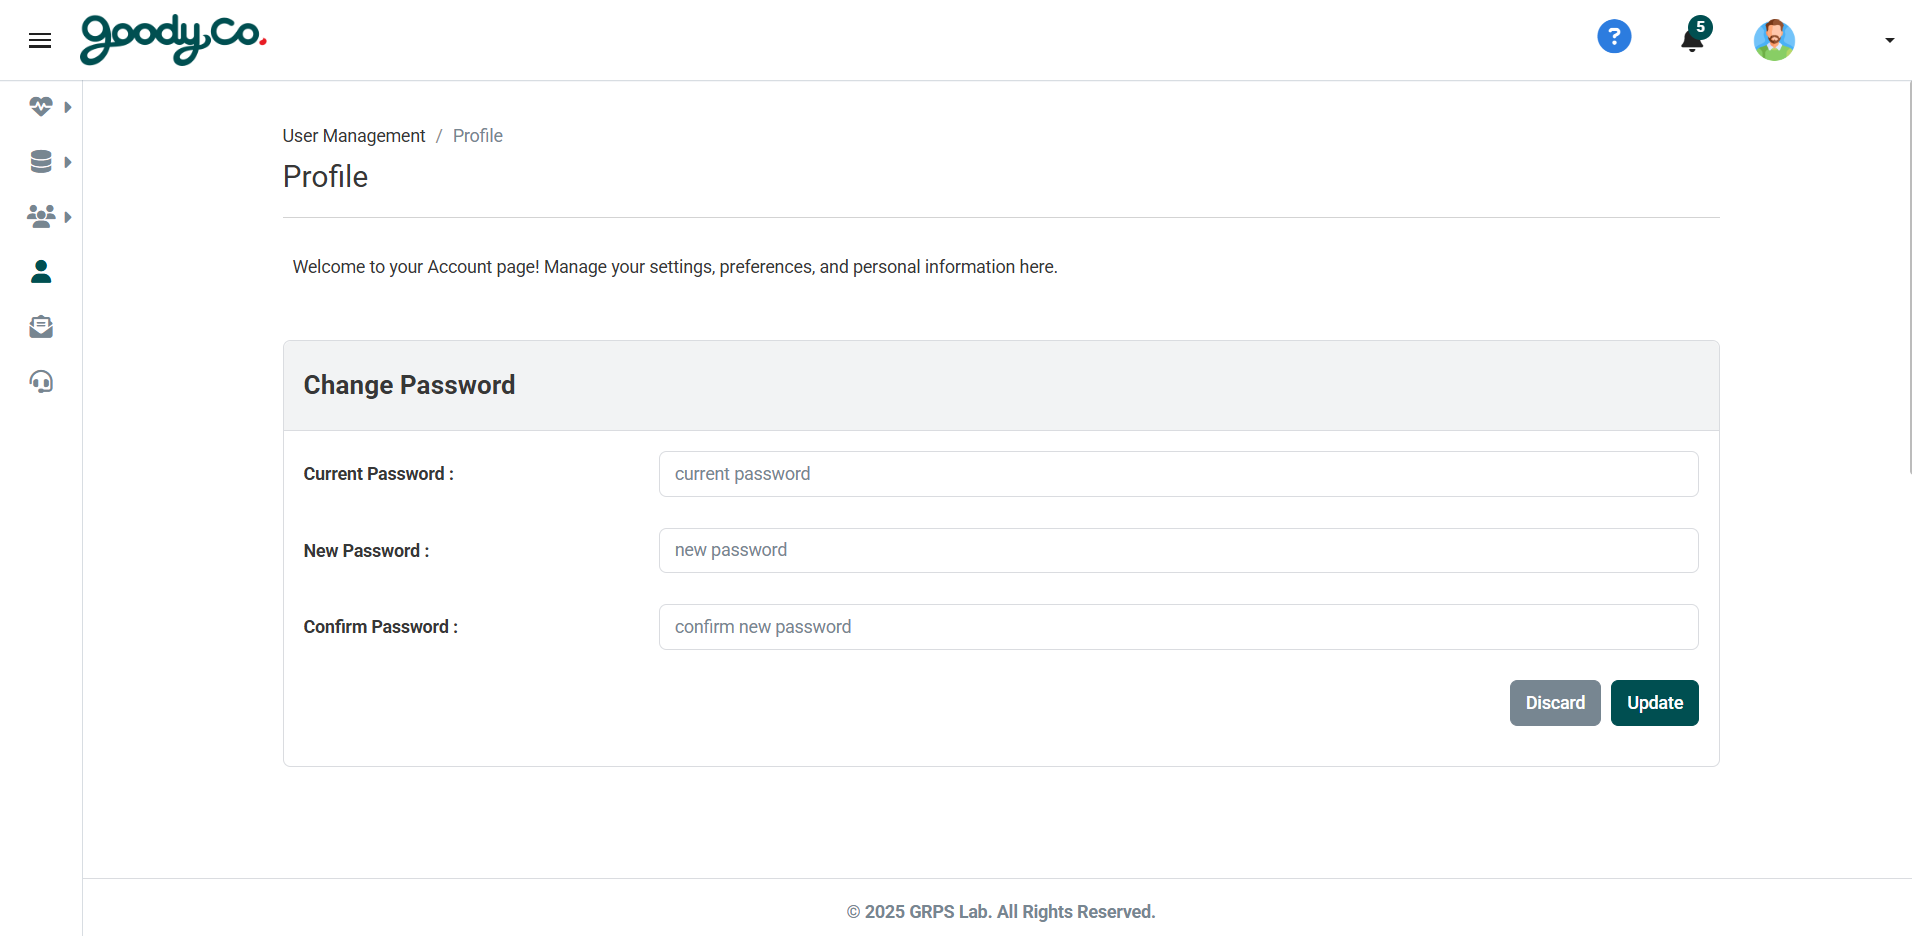Click the user avatar picture

[x=1774, y=40]
